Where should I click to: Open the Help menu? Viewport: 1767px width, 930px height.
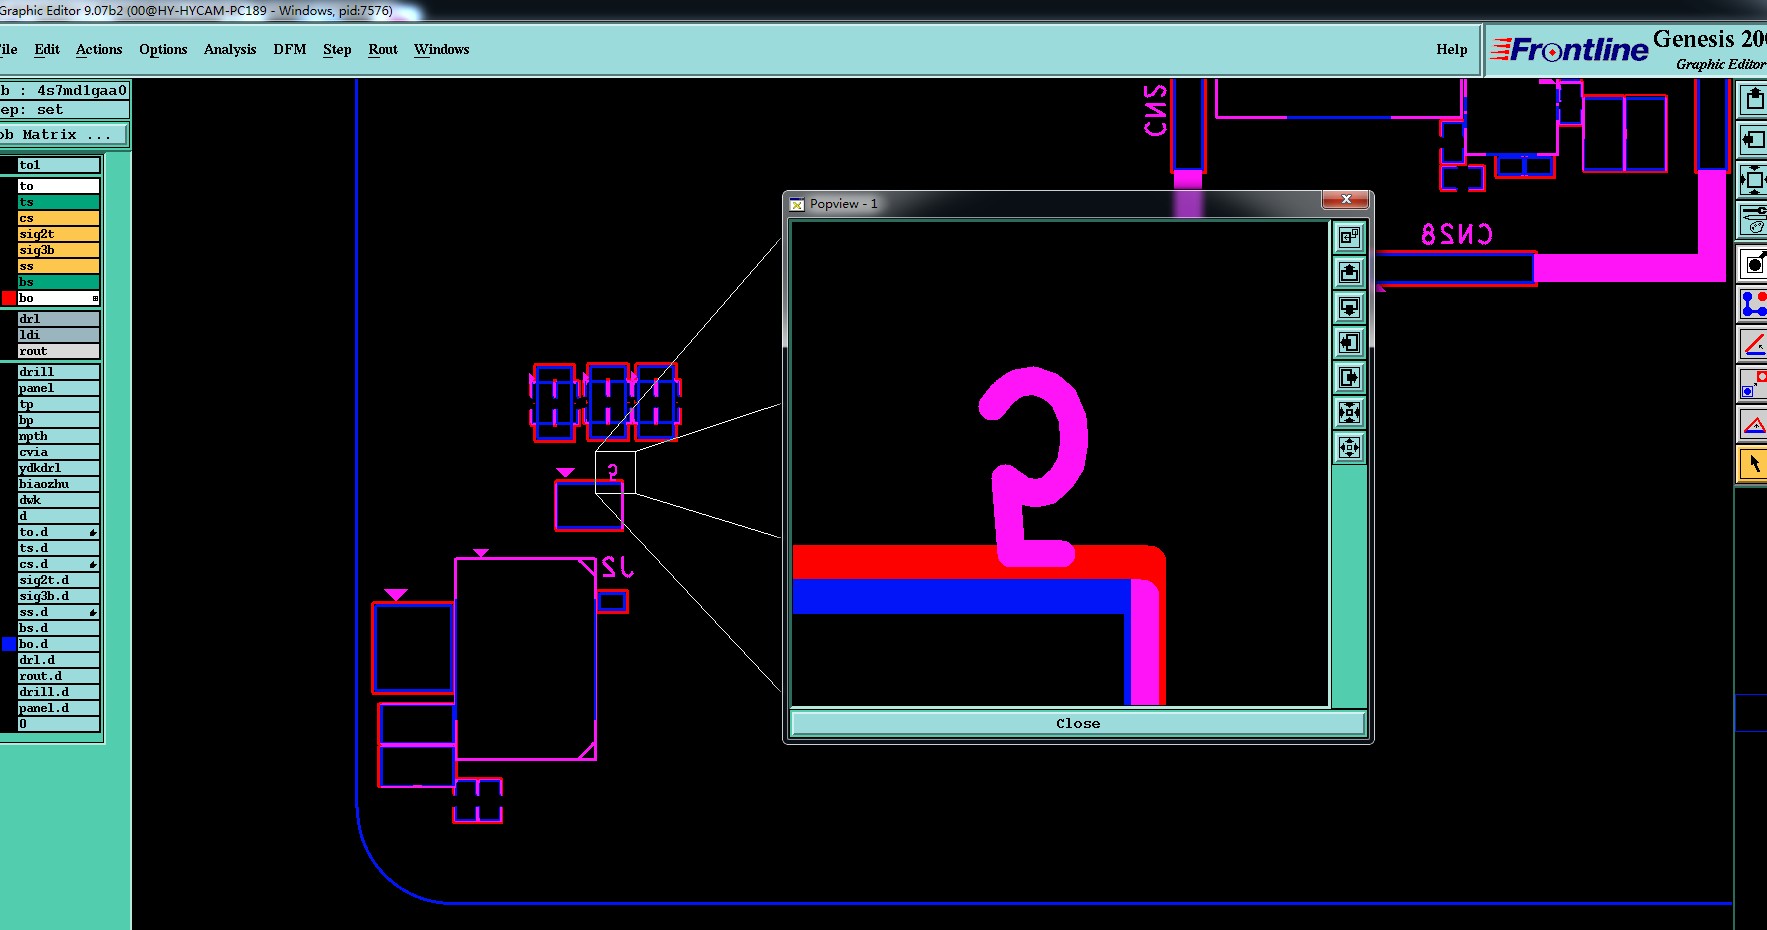(1452, 49)
